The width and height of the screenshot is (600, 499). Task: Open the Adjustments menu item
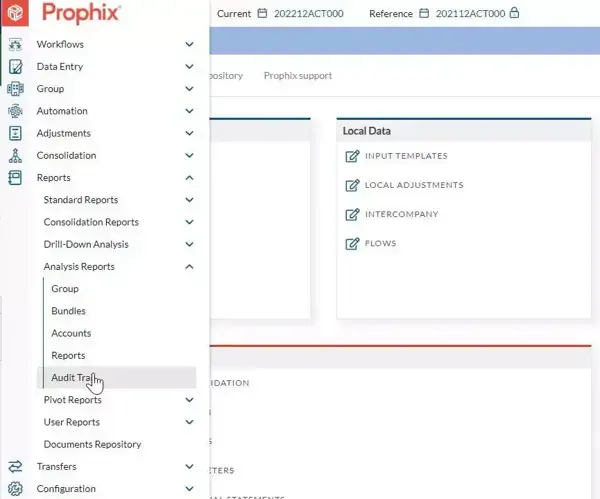point(64,133)
